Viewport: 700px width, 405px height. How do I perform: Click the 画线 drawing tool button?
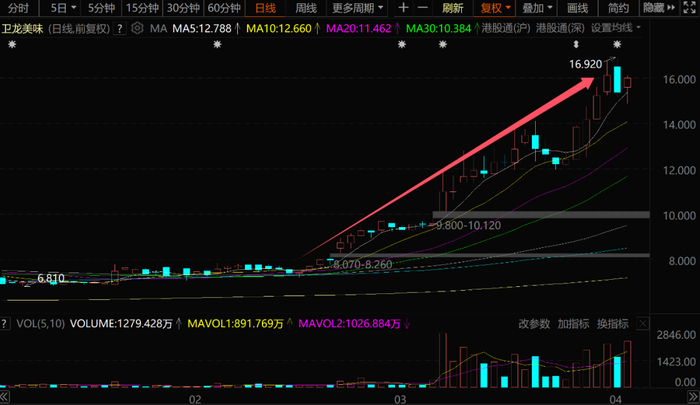click(x=577, y=8)
